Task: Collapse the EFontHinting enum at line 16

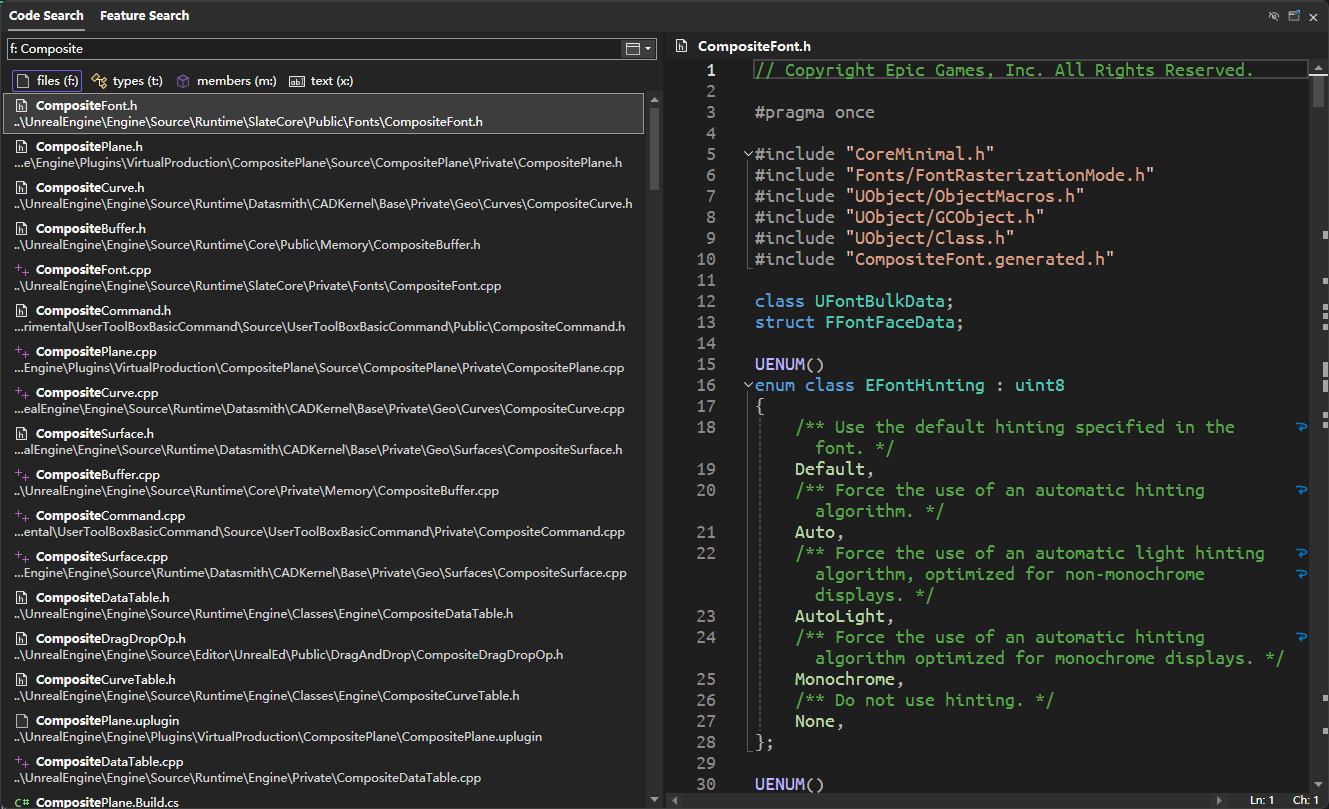Action: [x=747, y=385]
